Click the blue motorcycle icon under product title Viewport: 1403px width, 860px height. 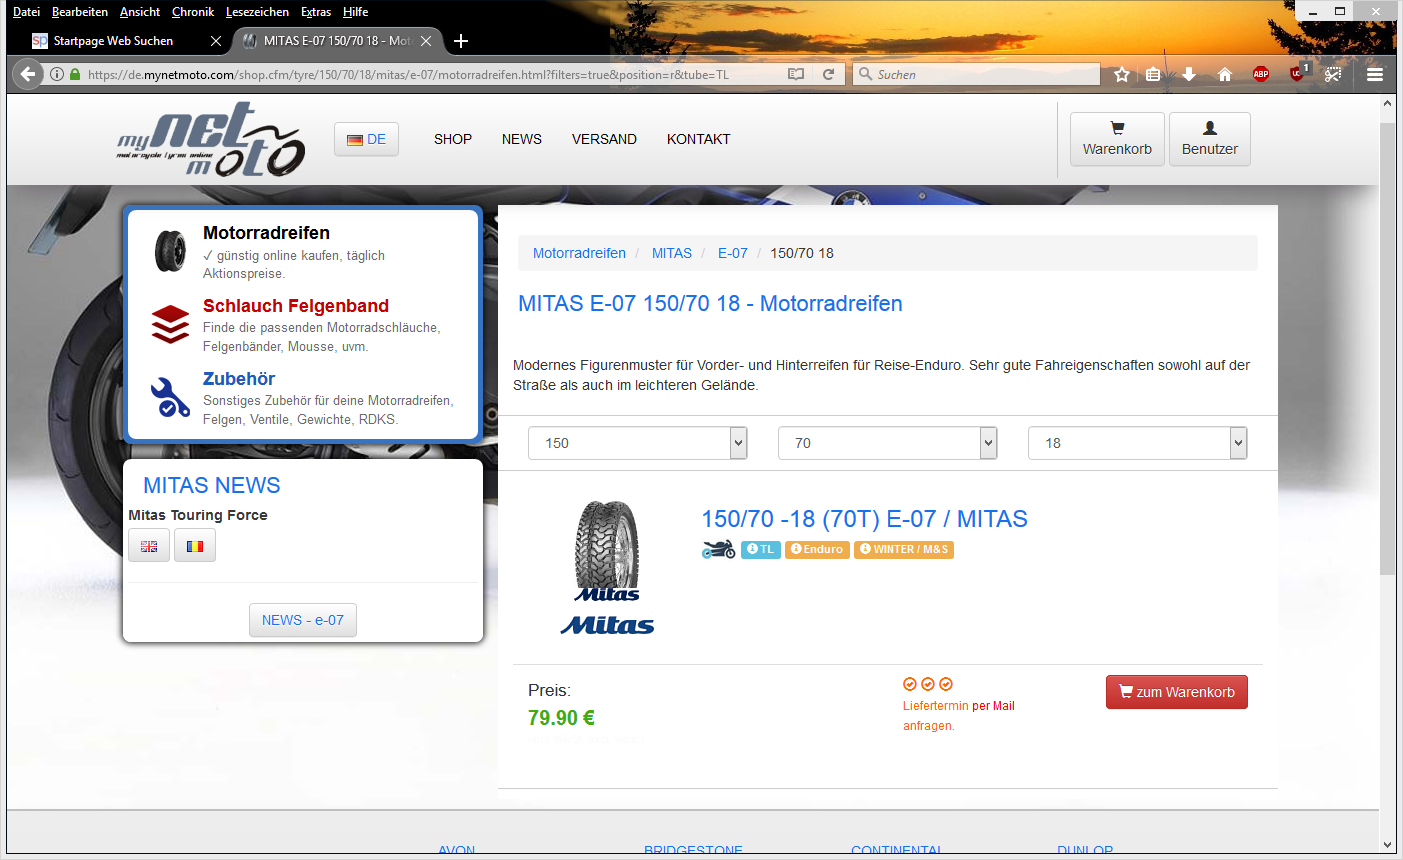pos(718,549)
